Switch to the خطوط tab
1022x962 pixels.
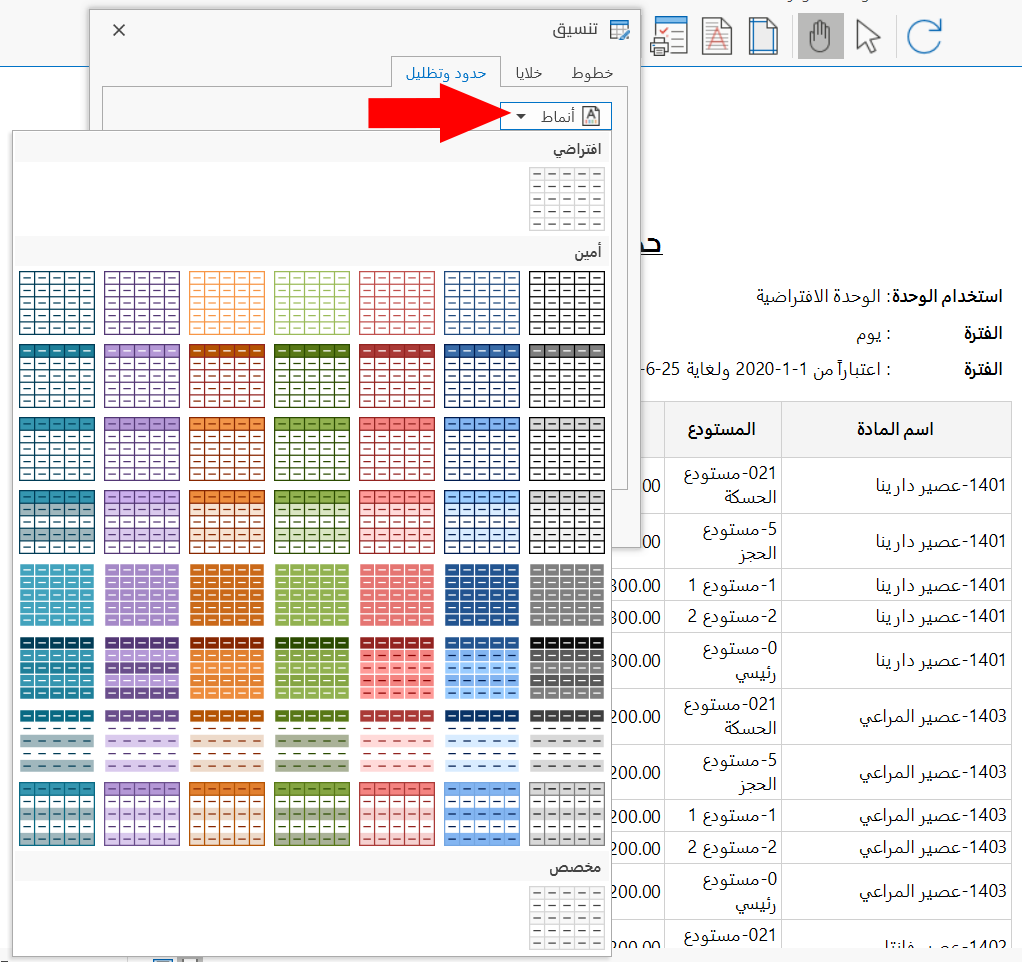[x=592, y=73]
